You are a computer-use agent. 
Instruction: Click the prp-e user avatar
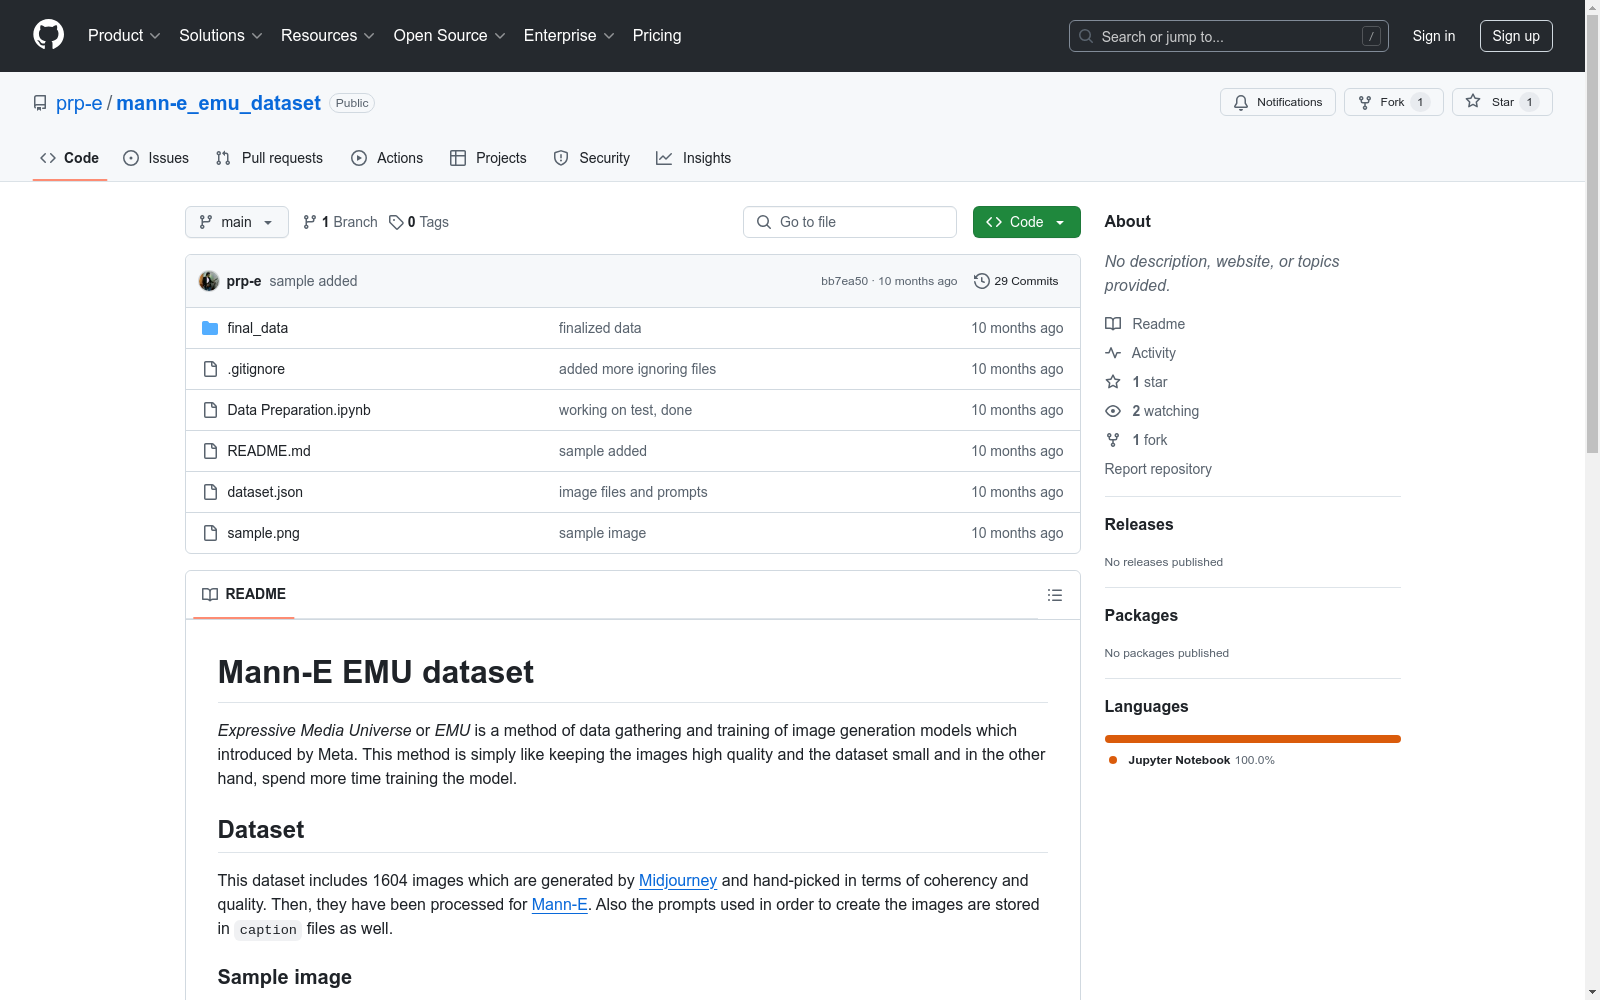pos(209,281)
